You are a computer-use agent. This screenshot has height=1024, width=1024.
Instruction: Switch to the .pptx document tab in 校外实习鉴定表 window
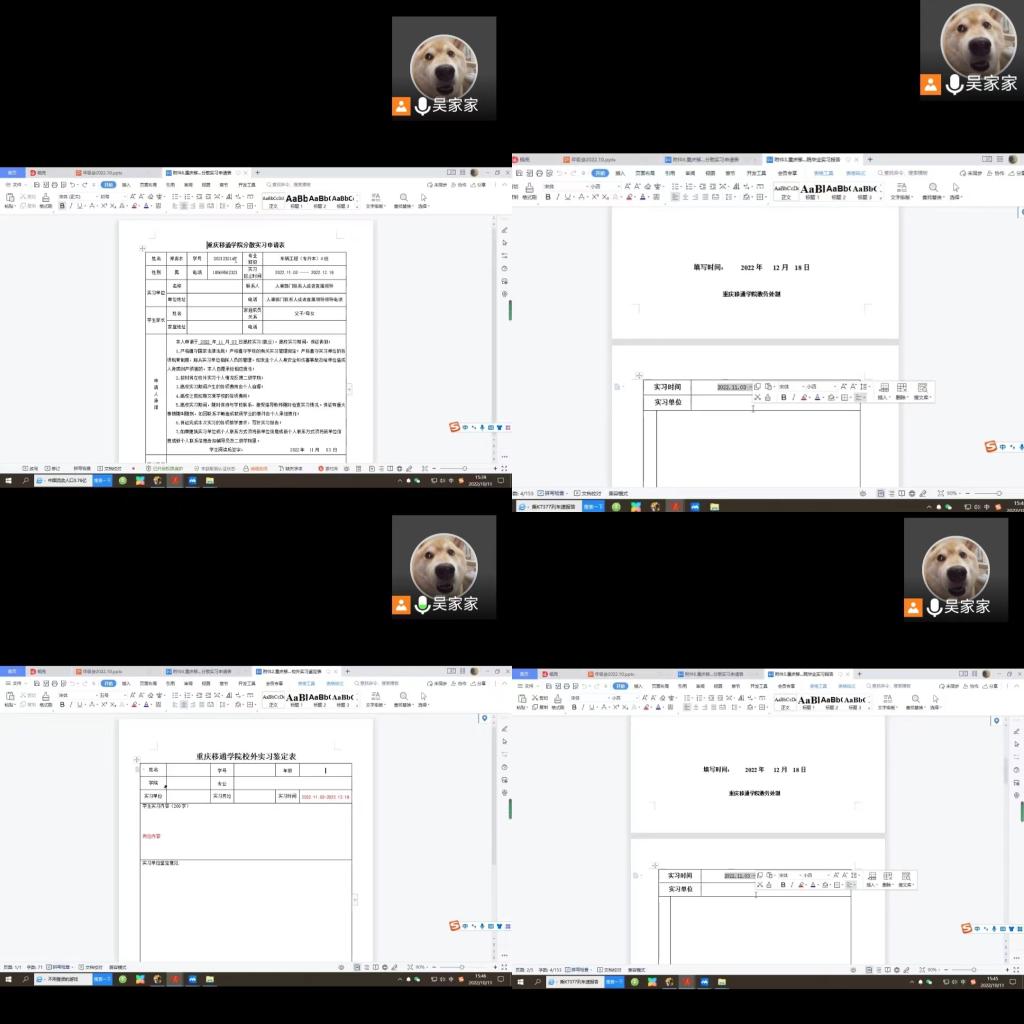(100, 672)
